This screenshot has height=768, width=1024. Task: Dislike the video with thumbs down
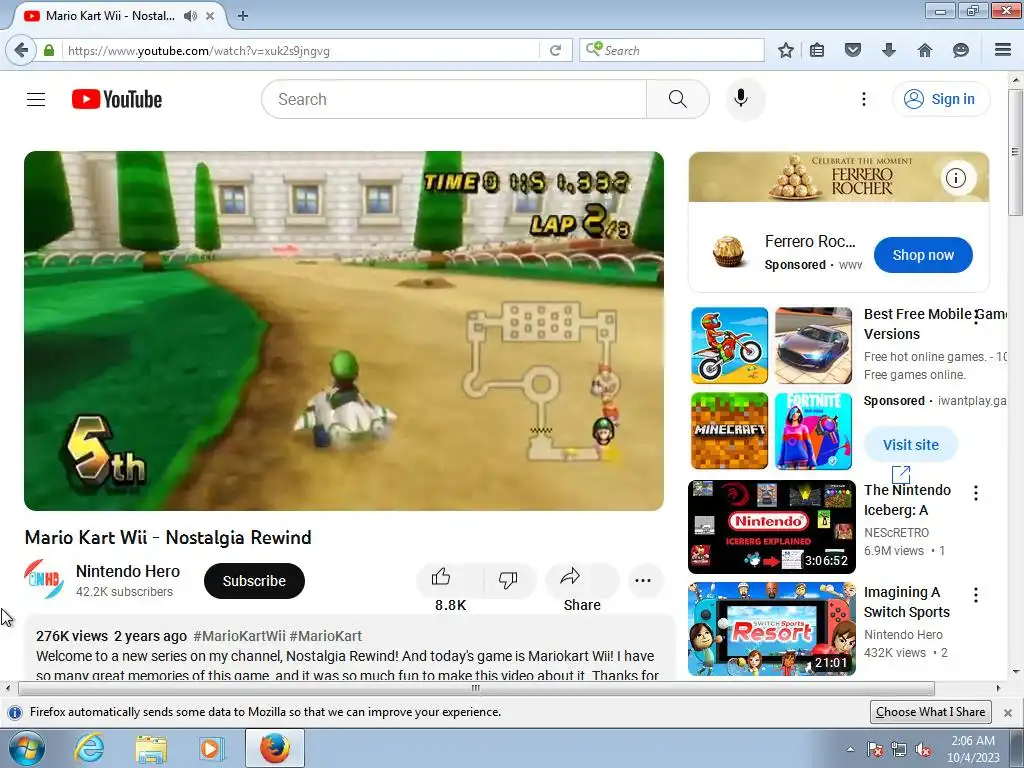(508, 579)
